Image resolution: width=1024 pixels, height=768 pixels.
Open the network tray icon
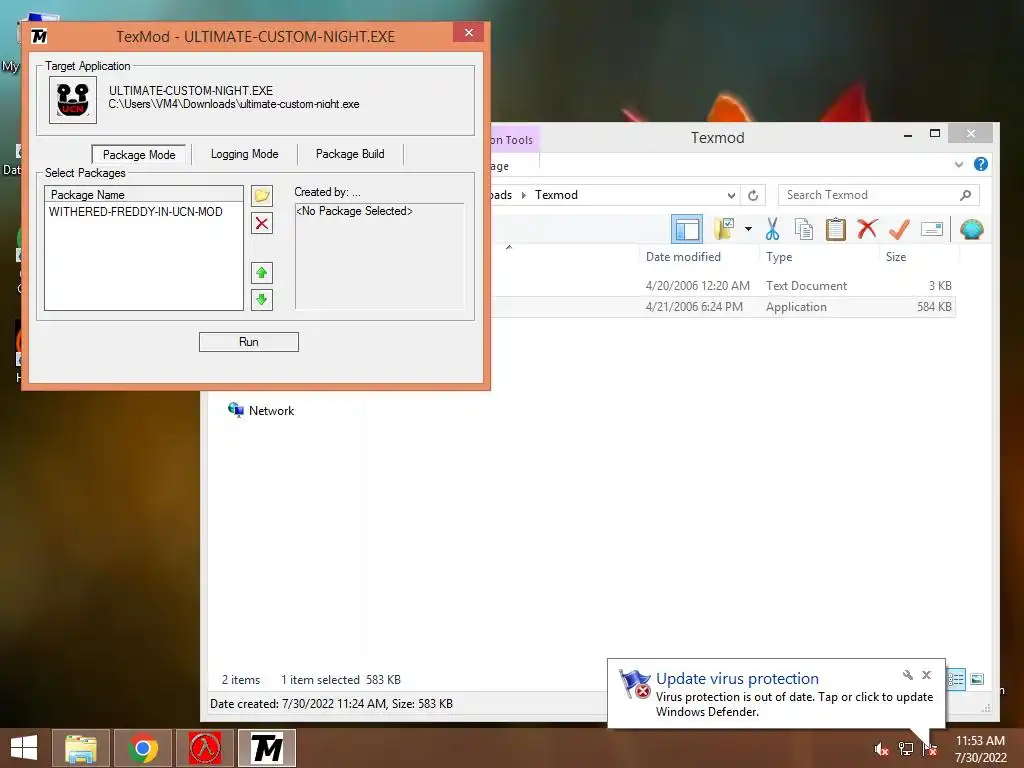[x=906, y=749]
